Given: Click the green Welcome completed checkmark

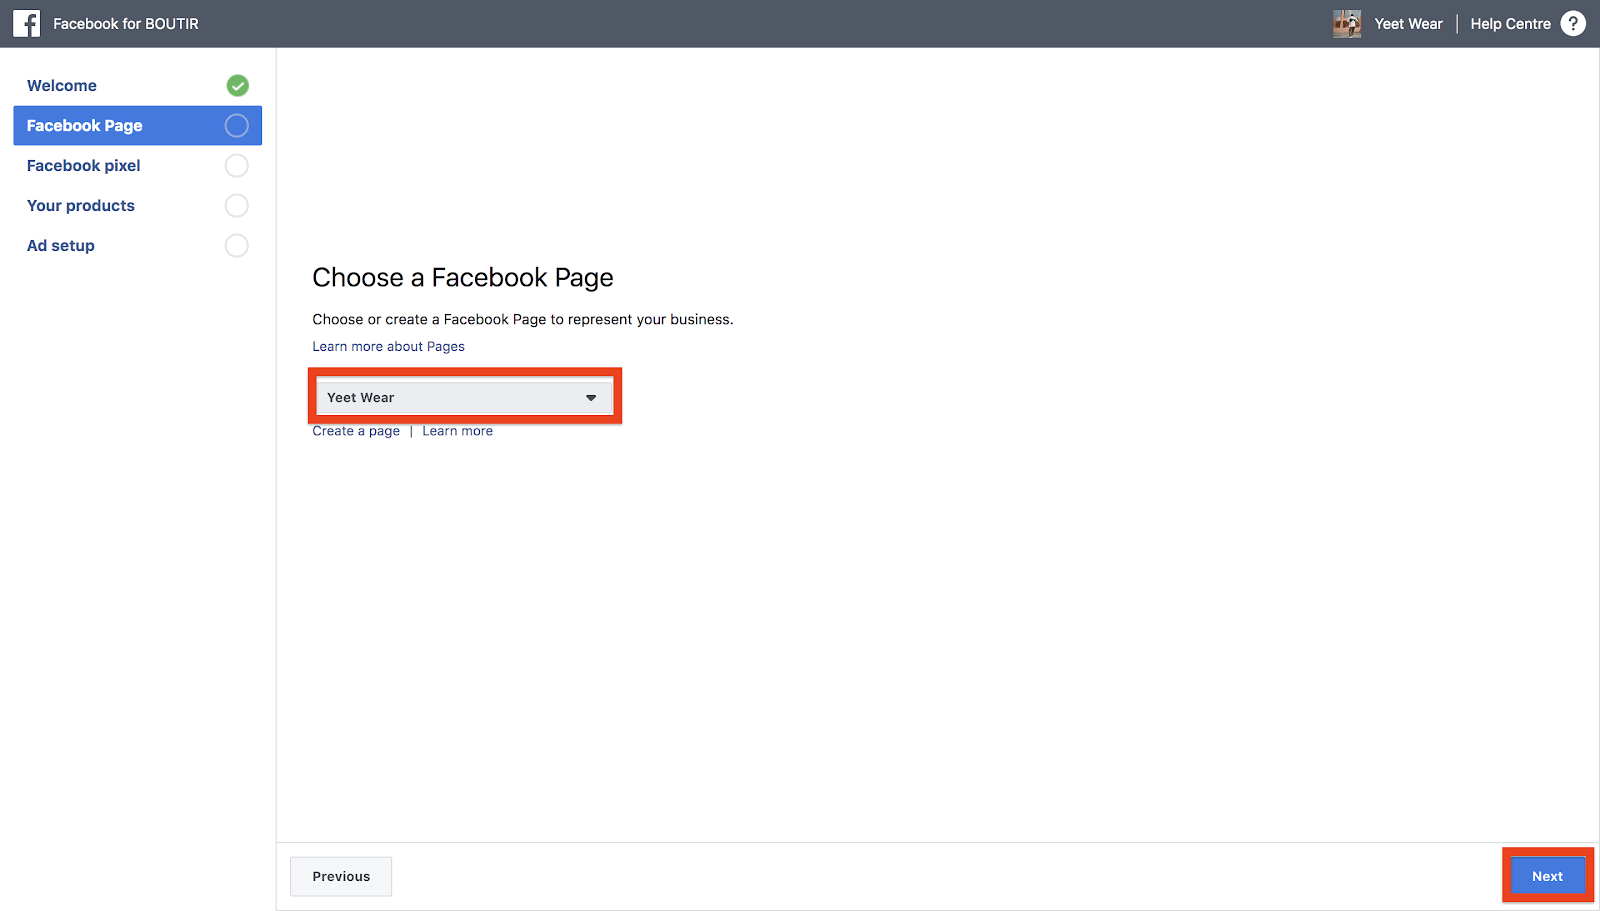Looking at the screenshot, I should [237, 86].
